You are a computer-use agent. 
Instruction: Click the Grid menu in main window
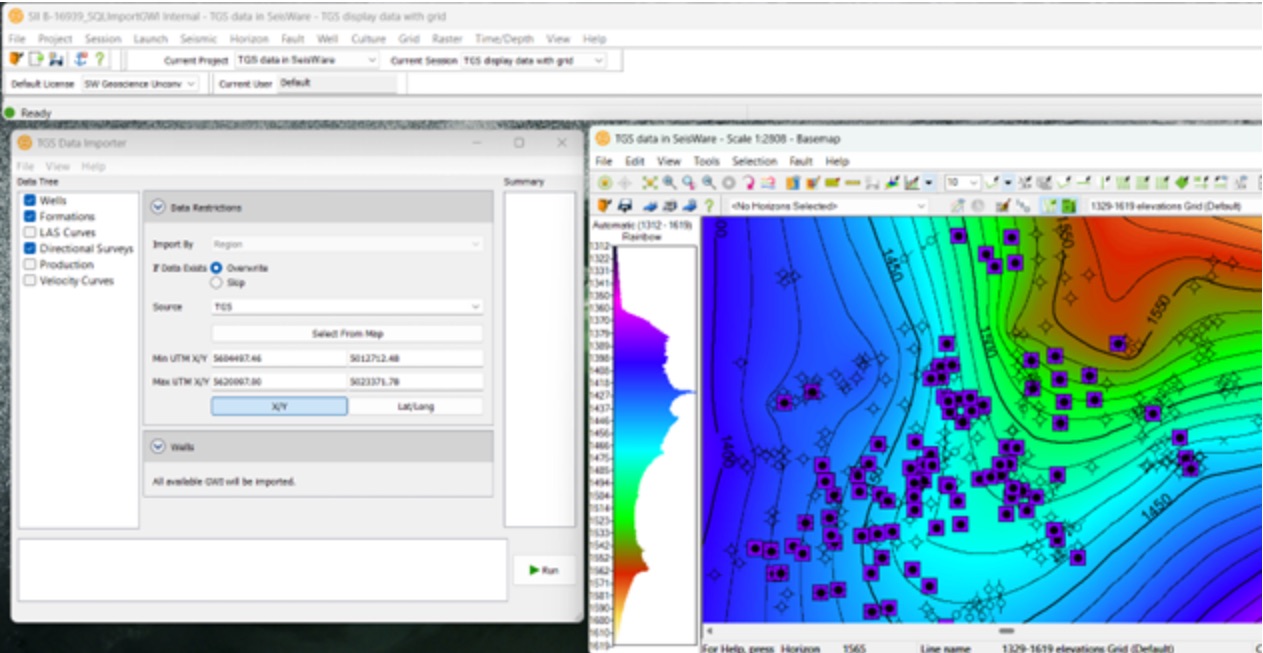click(408, 38)
